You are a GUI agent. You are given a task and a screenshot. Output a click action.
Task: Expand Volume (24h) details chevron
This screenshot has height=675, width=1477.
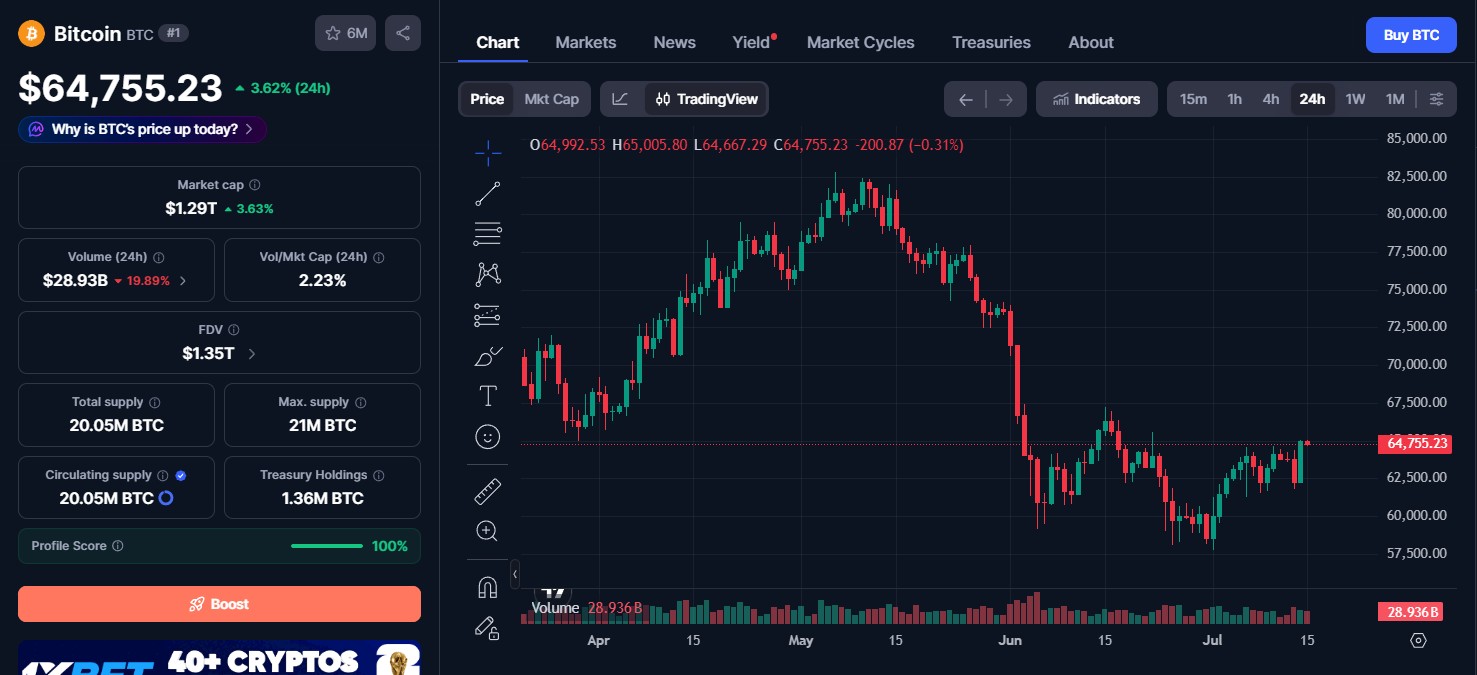tap(182, 281)
